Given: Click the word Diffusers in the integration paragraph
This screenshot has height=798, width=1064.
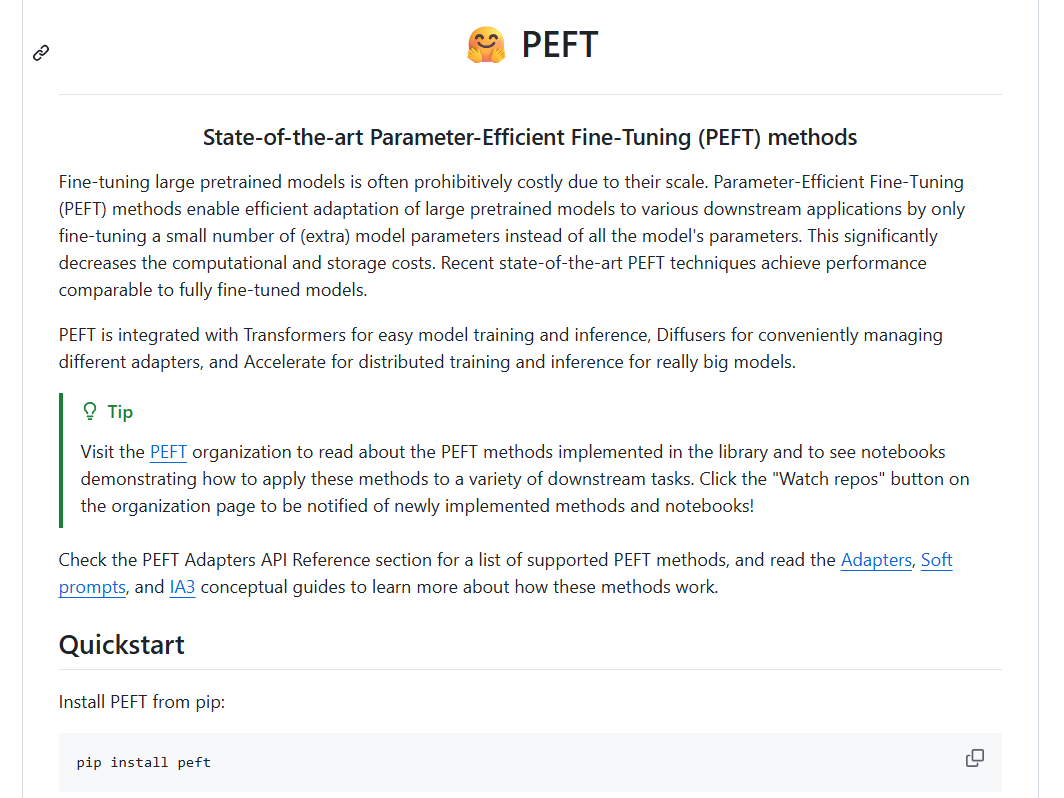Looking at the screenshot, I should [697, 335].
